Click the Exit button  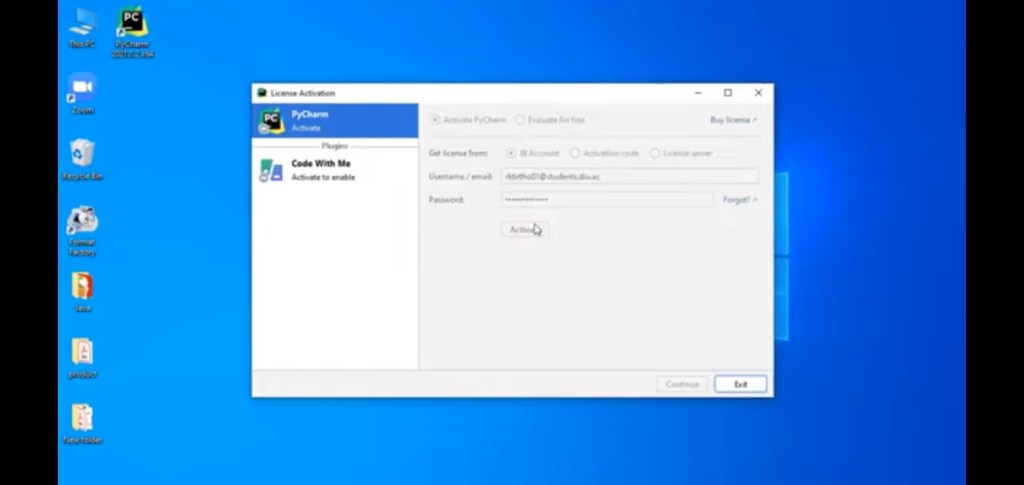tap(740, 384)
